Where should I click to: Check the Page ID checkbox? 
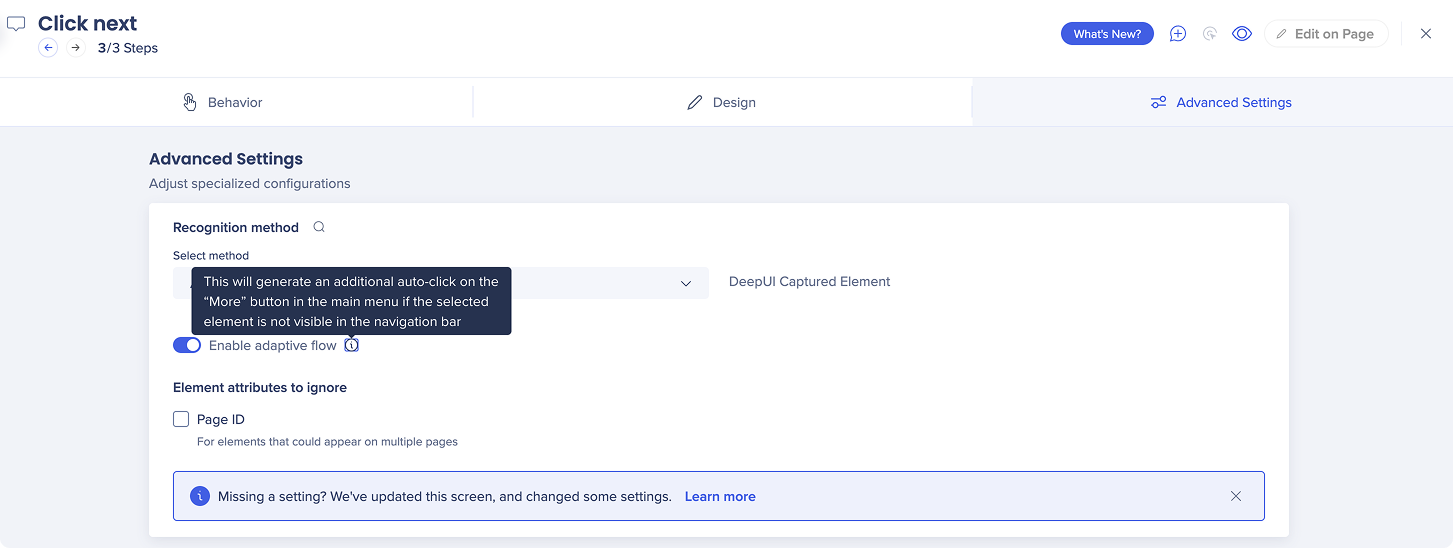[x=181, y=419]
